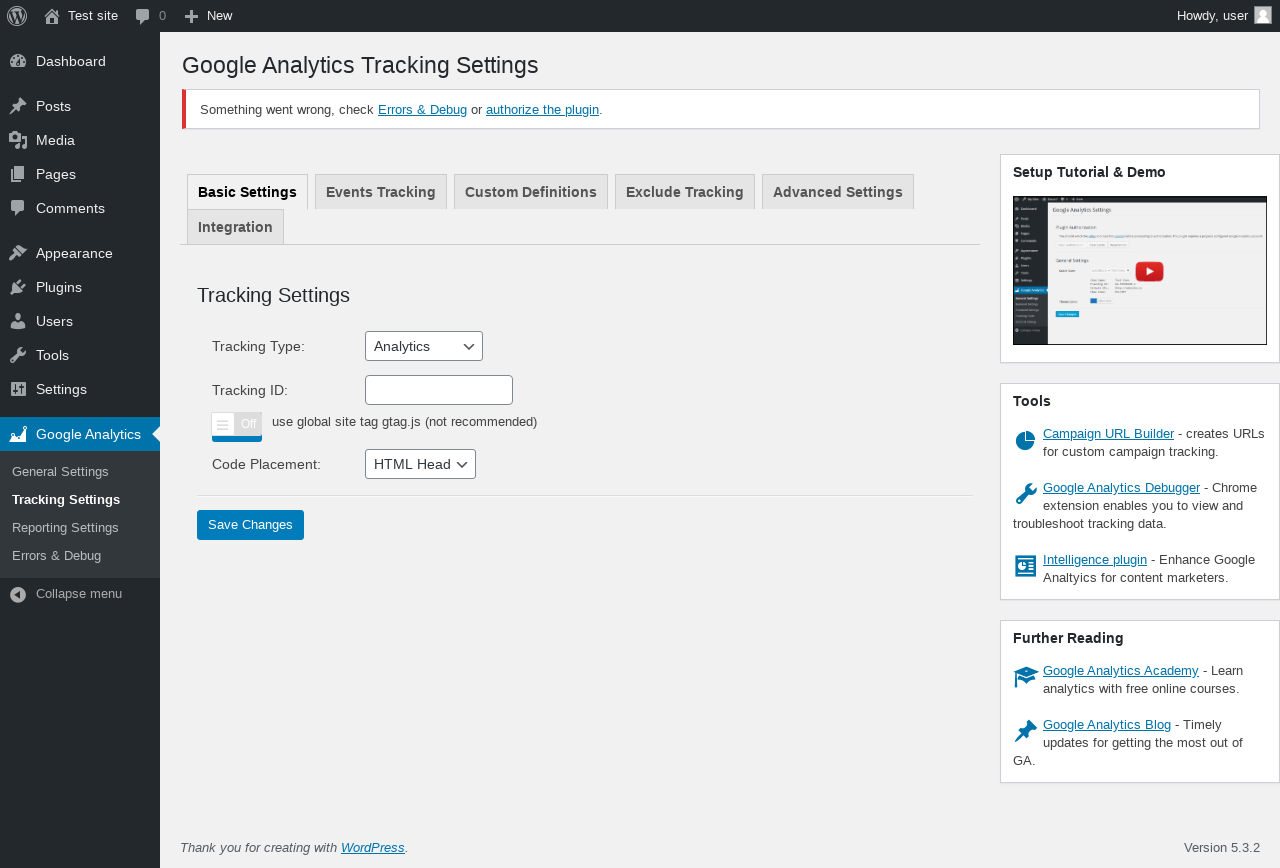Open the Tracking Type dropdown

coord(424,346)
